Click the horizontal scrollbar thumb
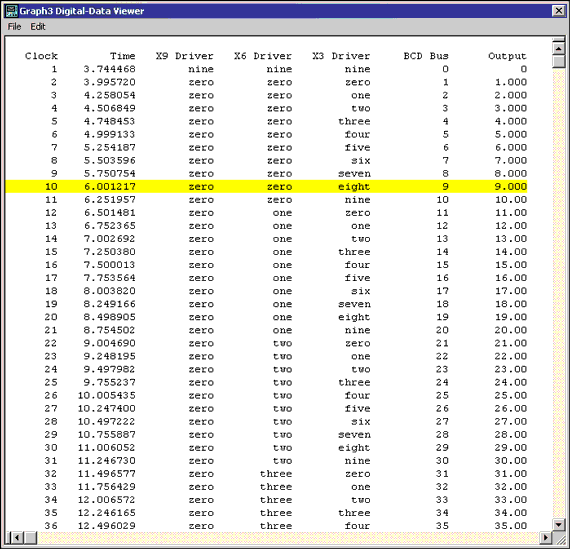 pos(31,537)
